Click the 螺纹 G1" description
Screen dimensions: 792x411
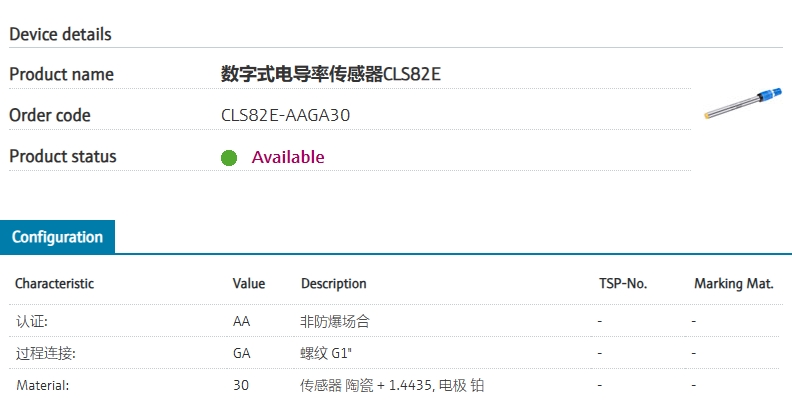325,353
